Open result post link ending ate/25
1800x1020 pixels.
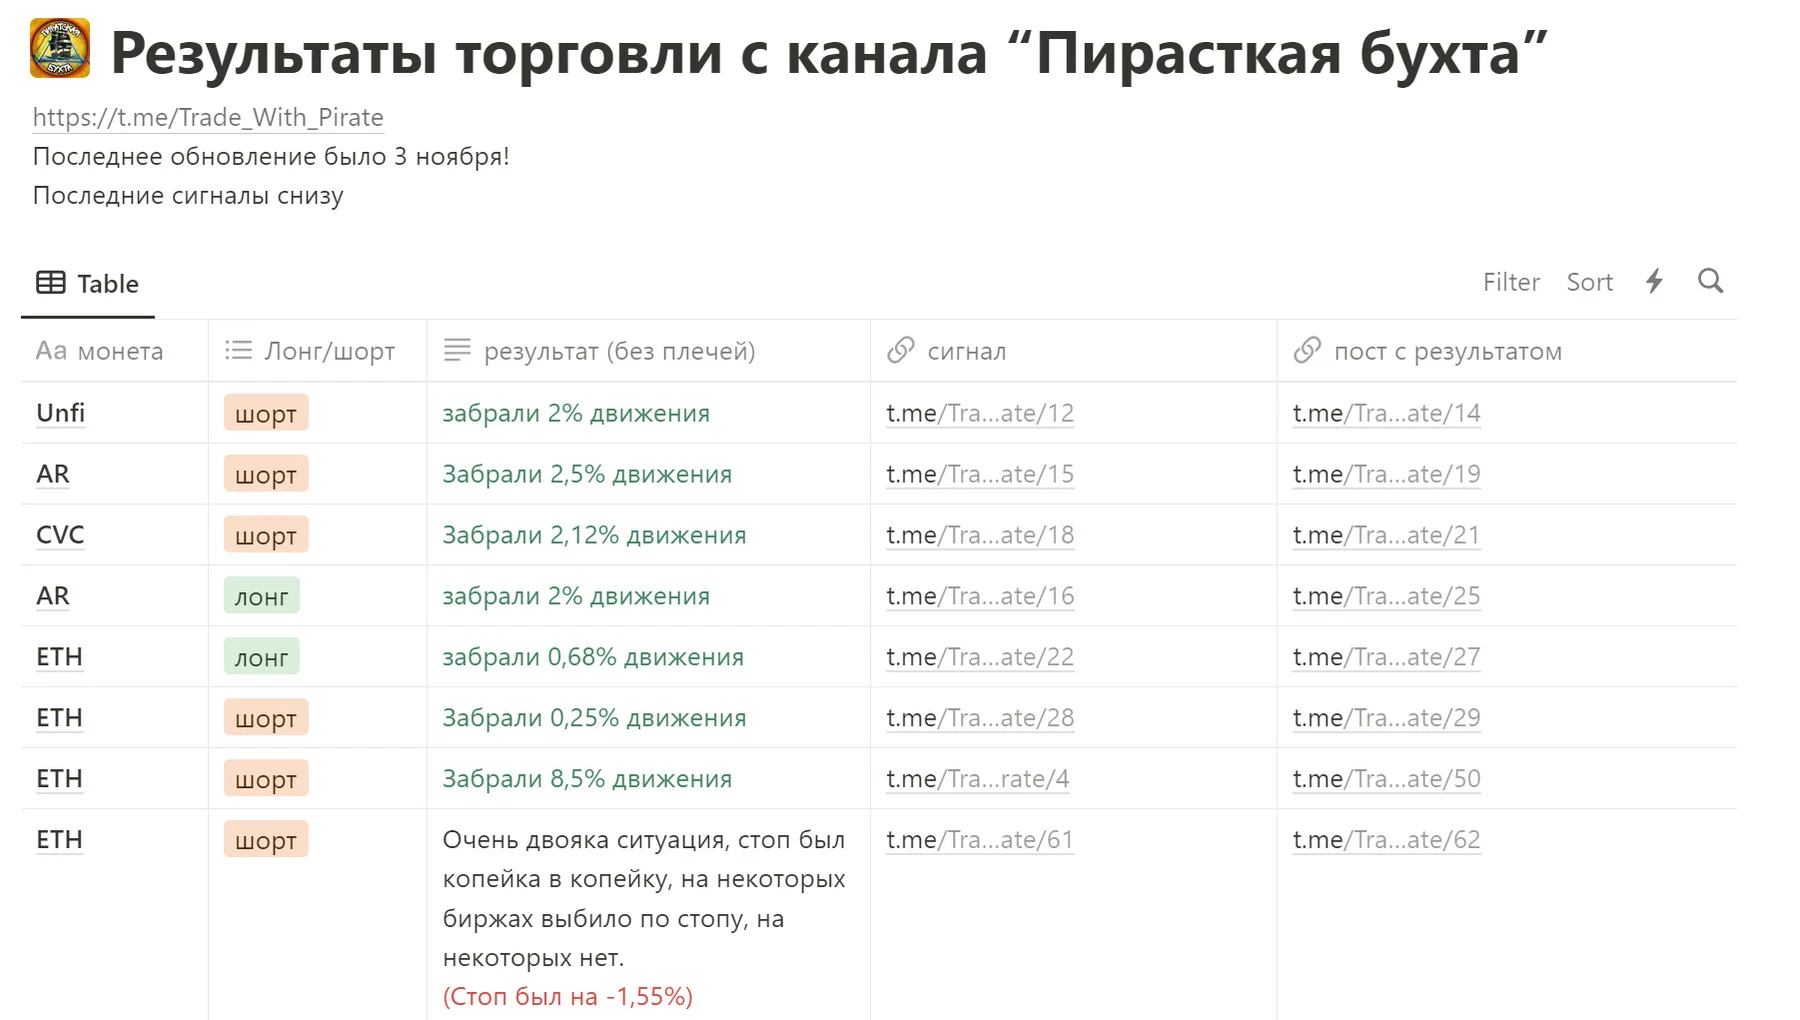coord(1386,596)
